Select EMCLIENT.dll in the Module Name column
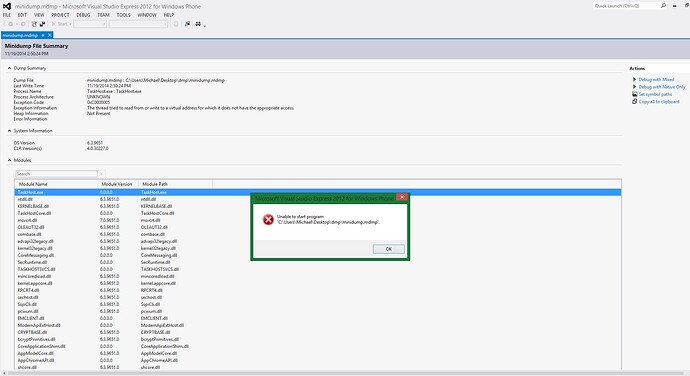 point(31,318)
